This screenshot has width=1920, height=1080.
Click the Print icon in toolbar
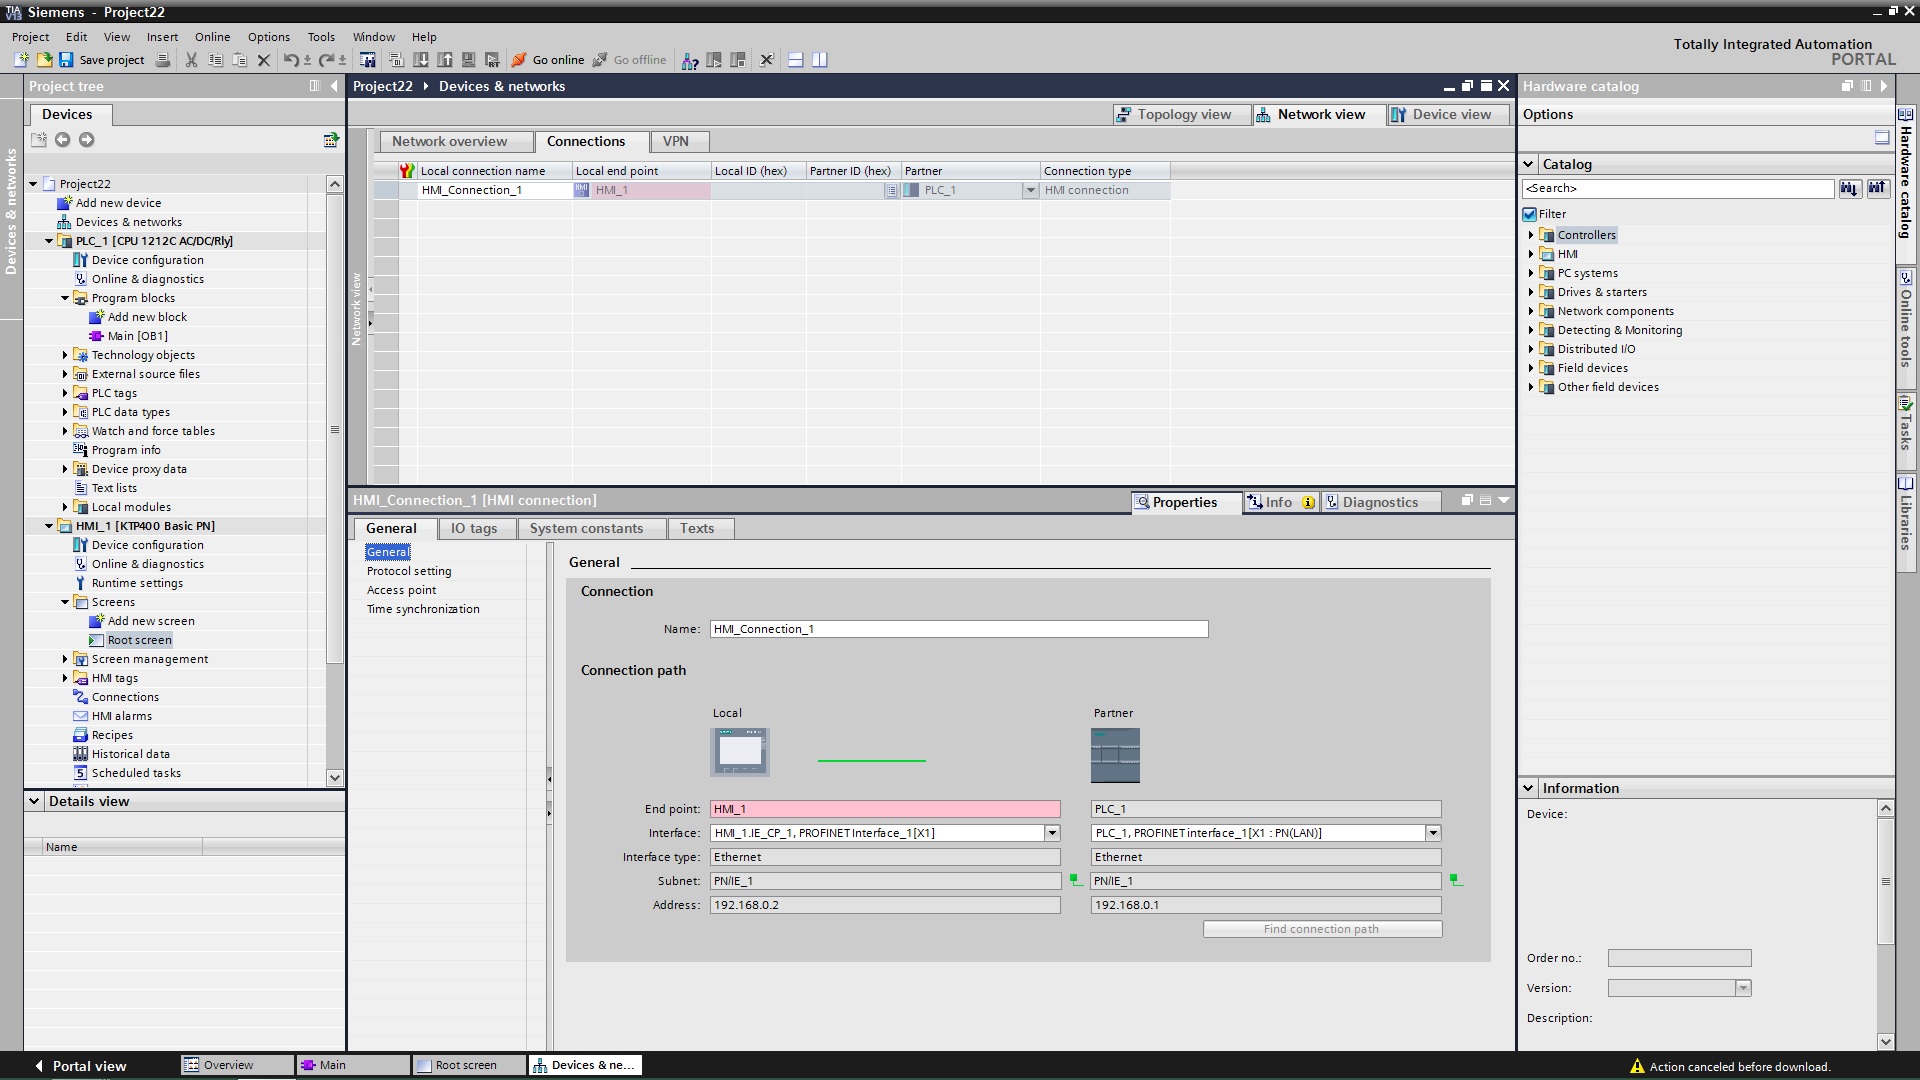tap(165, 60)
